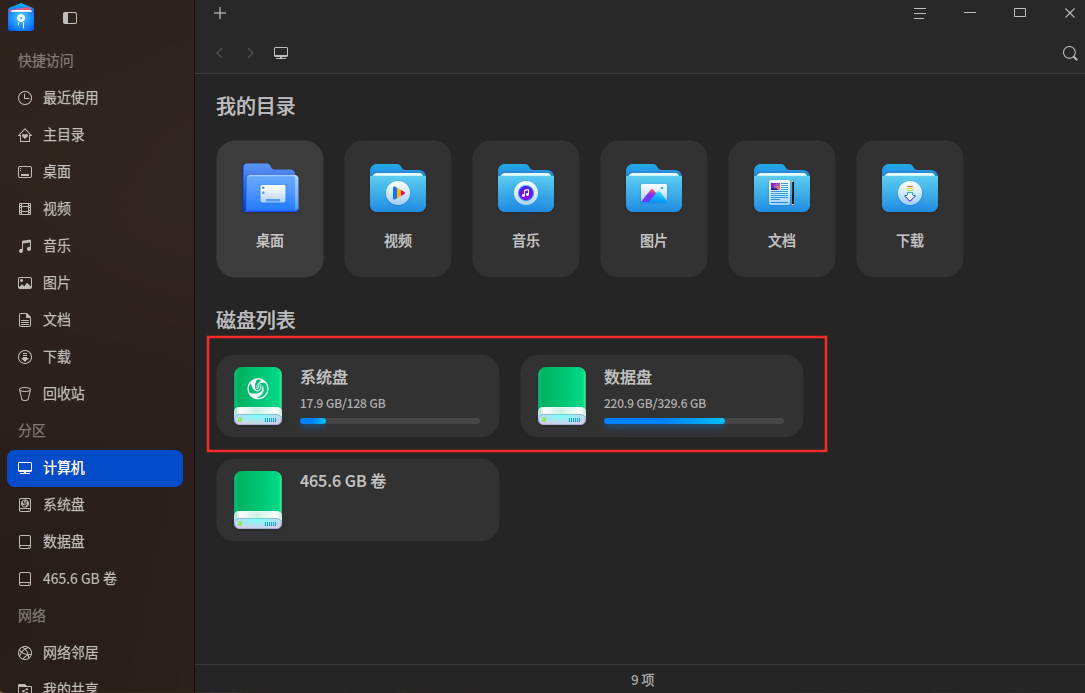Toggle the sidebar with the panel icon
The width and height of the screenshot is (1085, 693).
pos(70,18)
